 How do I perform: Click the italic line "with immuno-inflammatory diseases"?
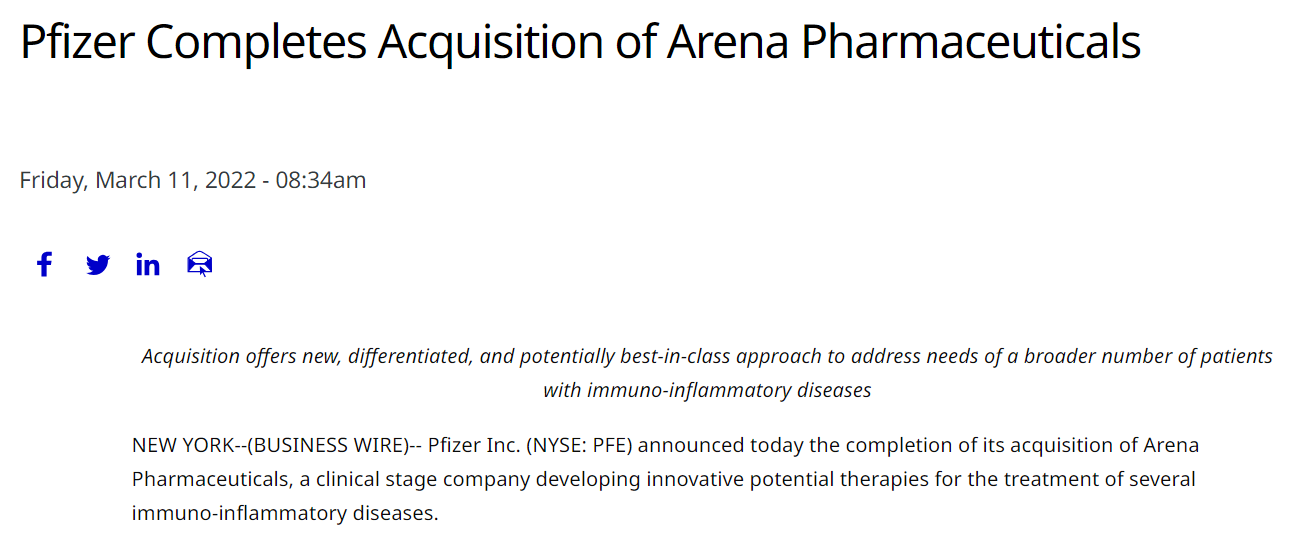706,390
